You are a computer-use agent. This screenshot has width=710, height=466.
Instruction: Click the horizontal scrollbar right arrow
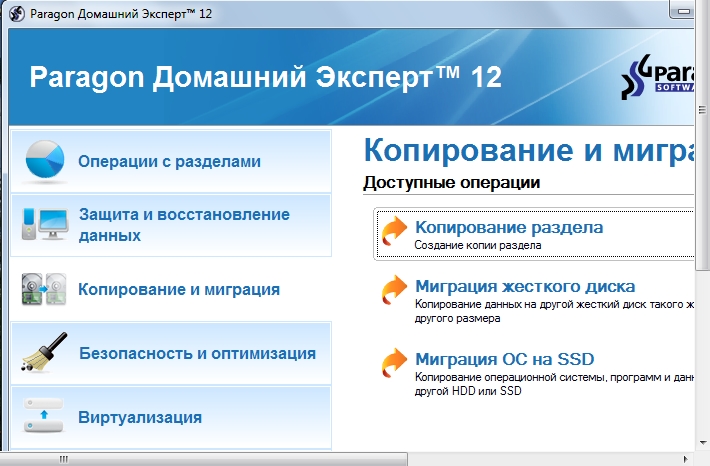[x=686, y=459]
